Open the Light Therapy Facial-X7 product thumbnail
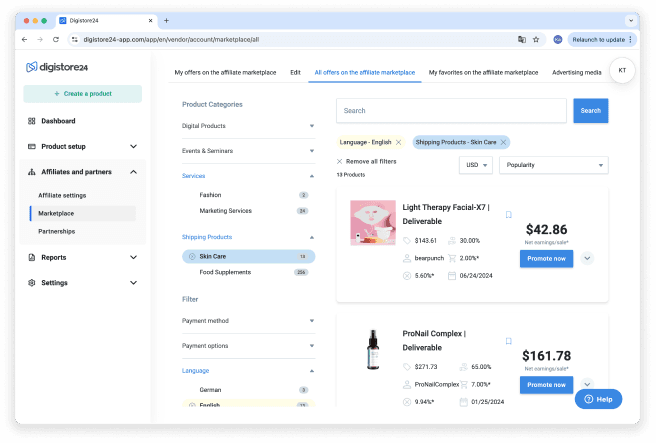656x443 pixels. [x=373, y=223]
